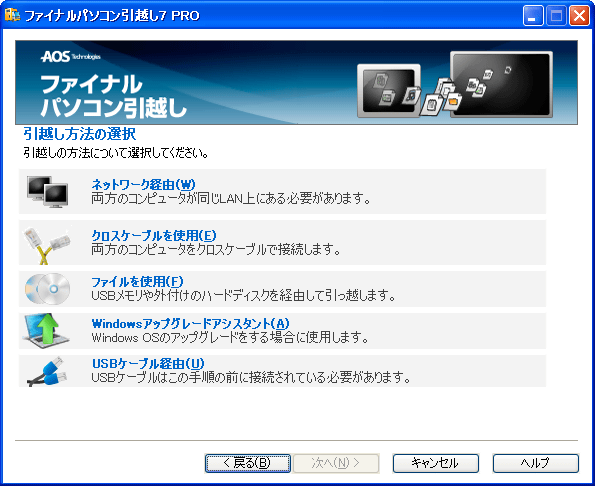Click the disabled 次へ(N) > button

(x=336, y=463)
